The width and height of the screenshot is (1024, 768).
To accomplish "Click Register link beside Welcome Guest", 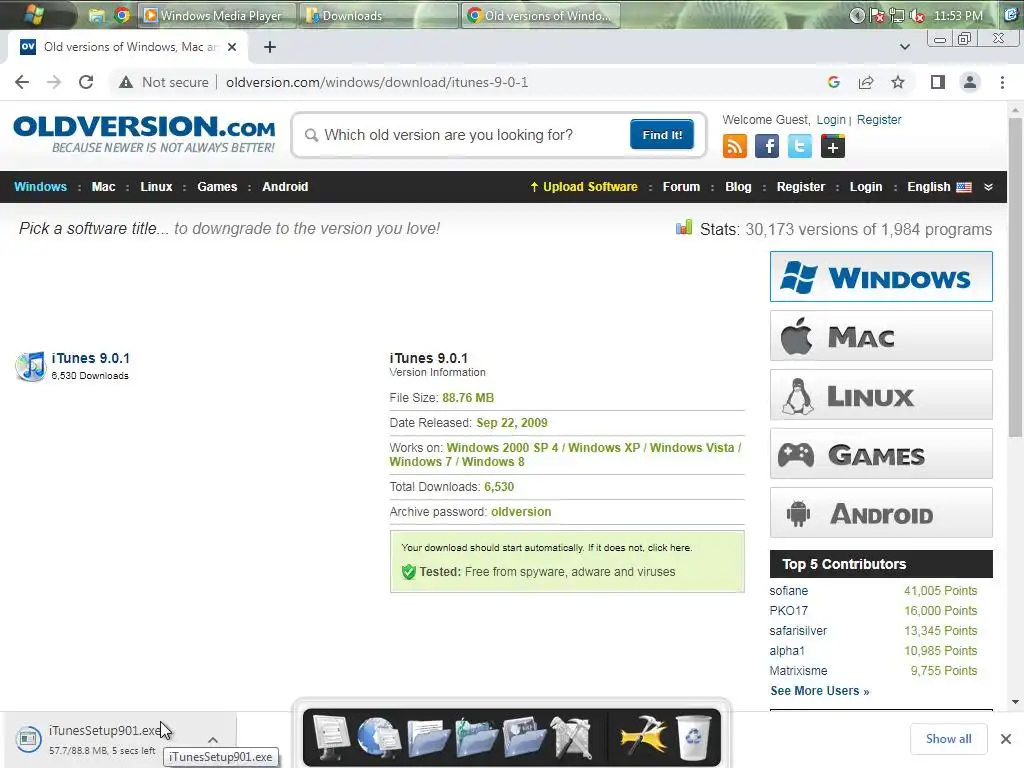I will pos(878,120).
